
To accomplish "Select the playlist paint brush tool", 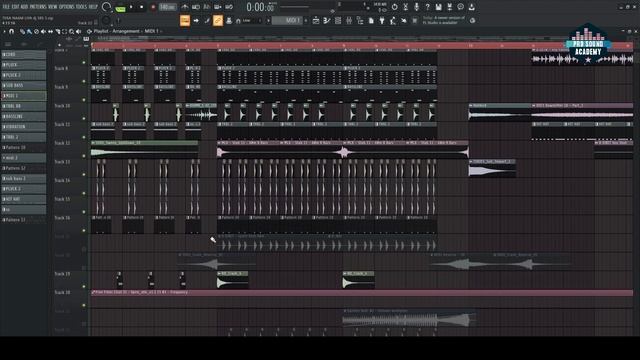I will [29, 31].
